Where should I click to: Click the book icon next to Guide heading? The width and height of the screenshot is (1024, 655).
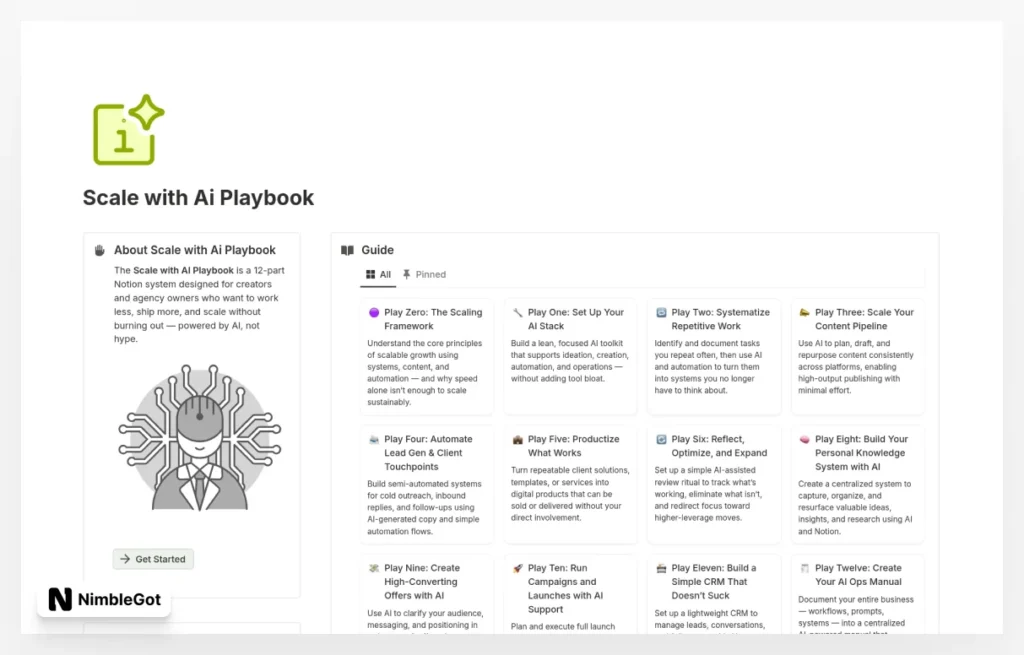[x=346, y=249]
